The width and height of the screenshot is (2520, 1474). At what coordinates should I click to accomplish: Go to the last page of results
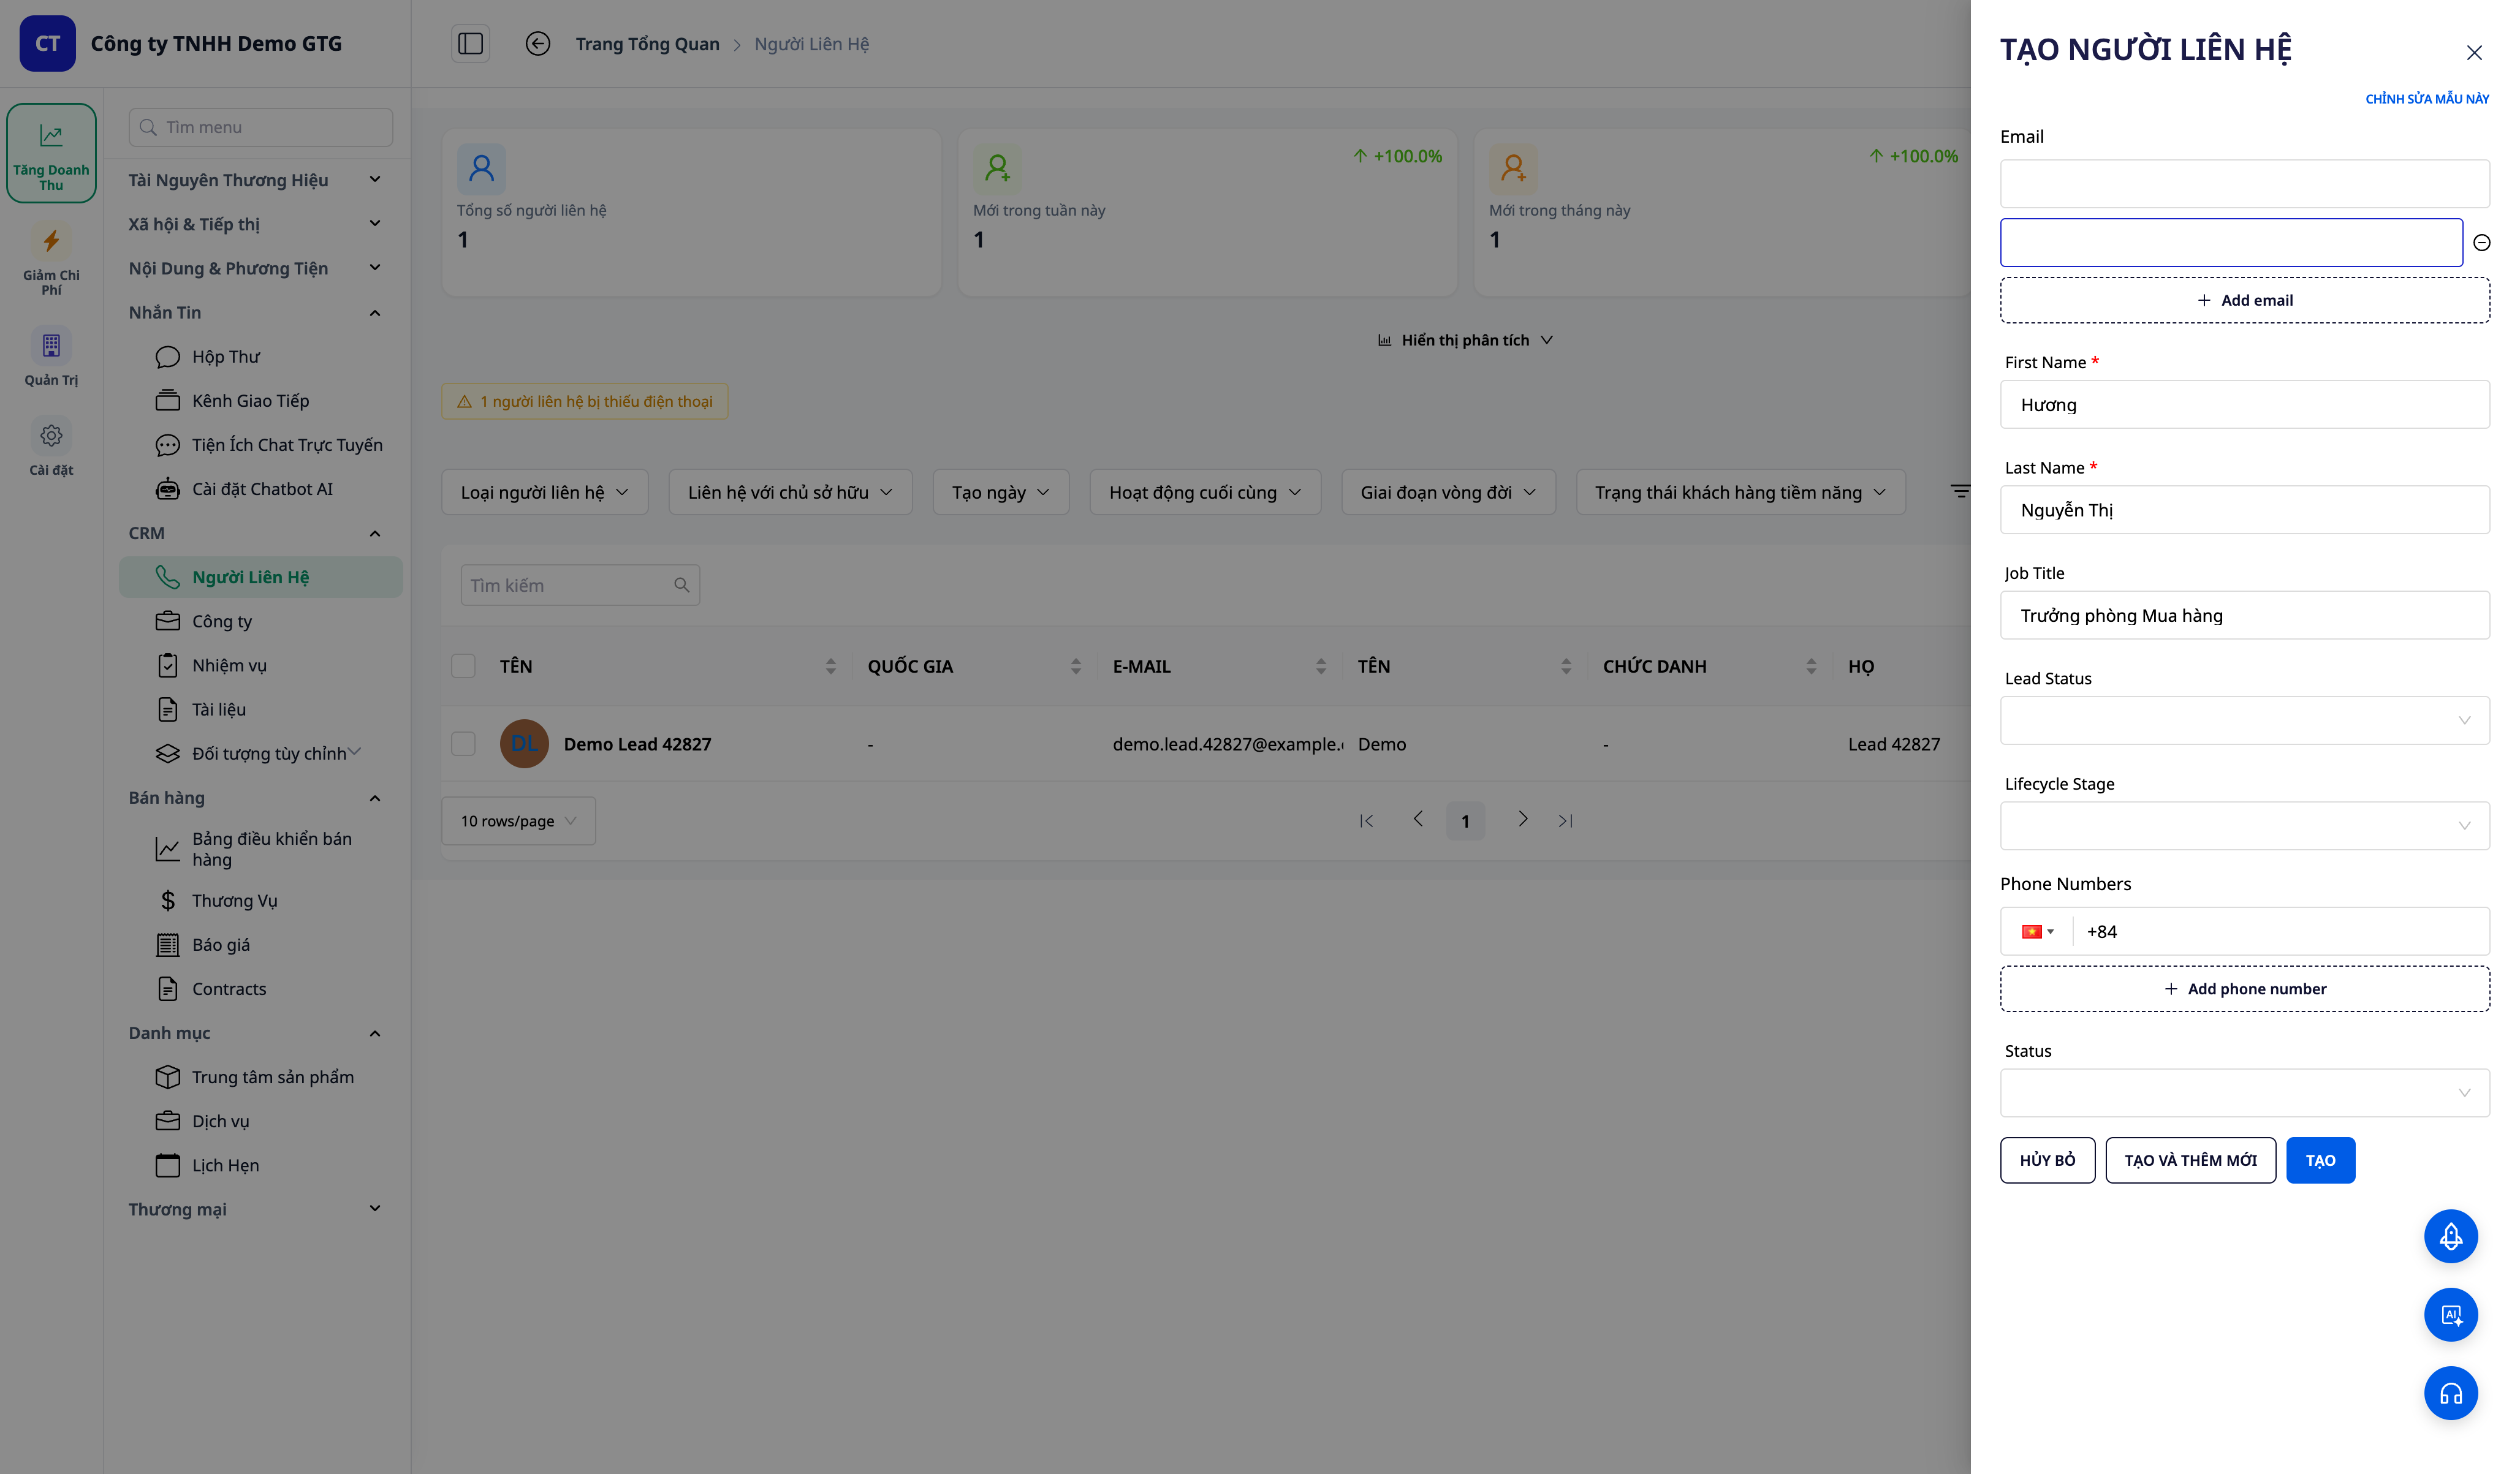click(x=1565, y=820)
